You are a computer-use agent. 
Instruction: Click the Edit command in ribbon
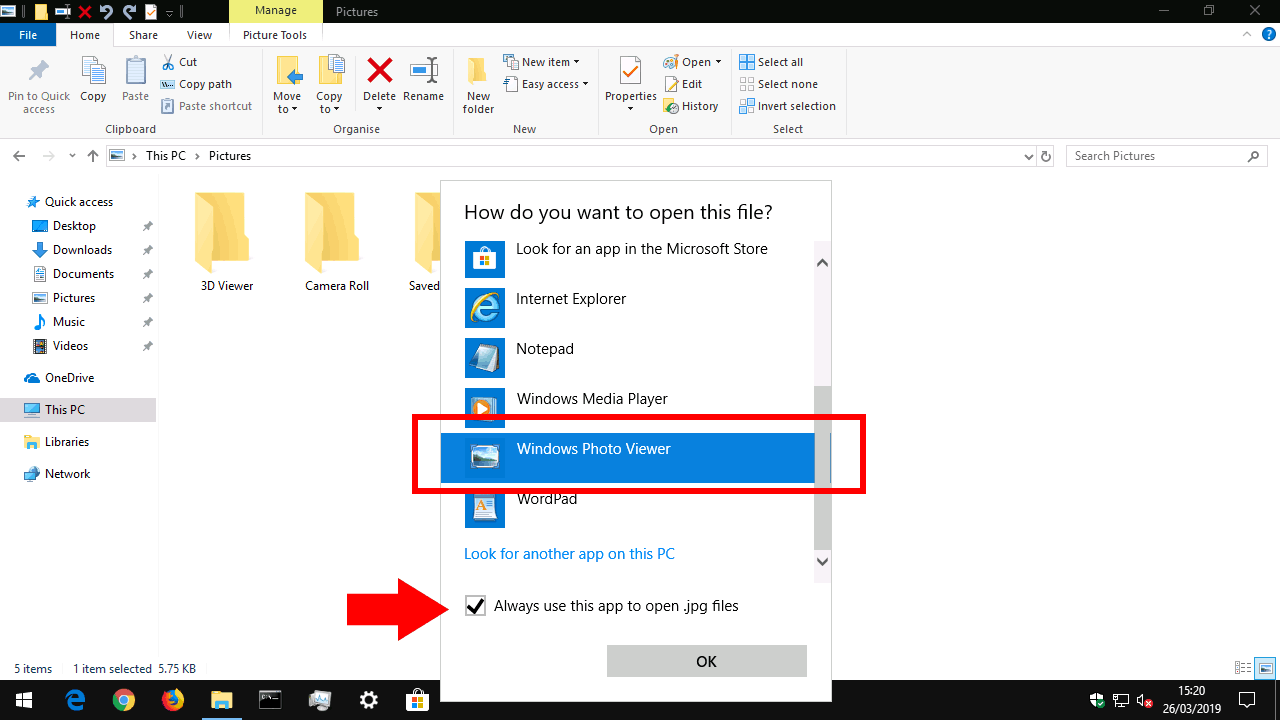(x=683, y=84)
